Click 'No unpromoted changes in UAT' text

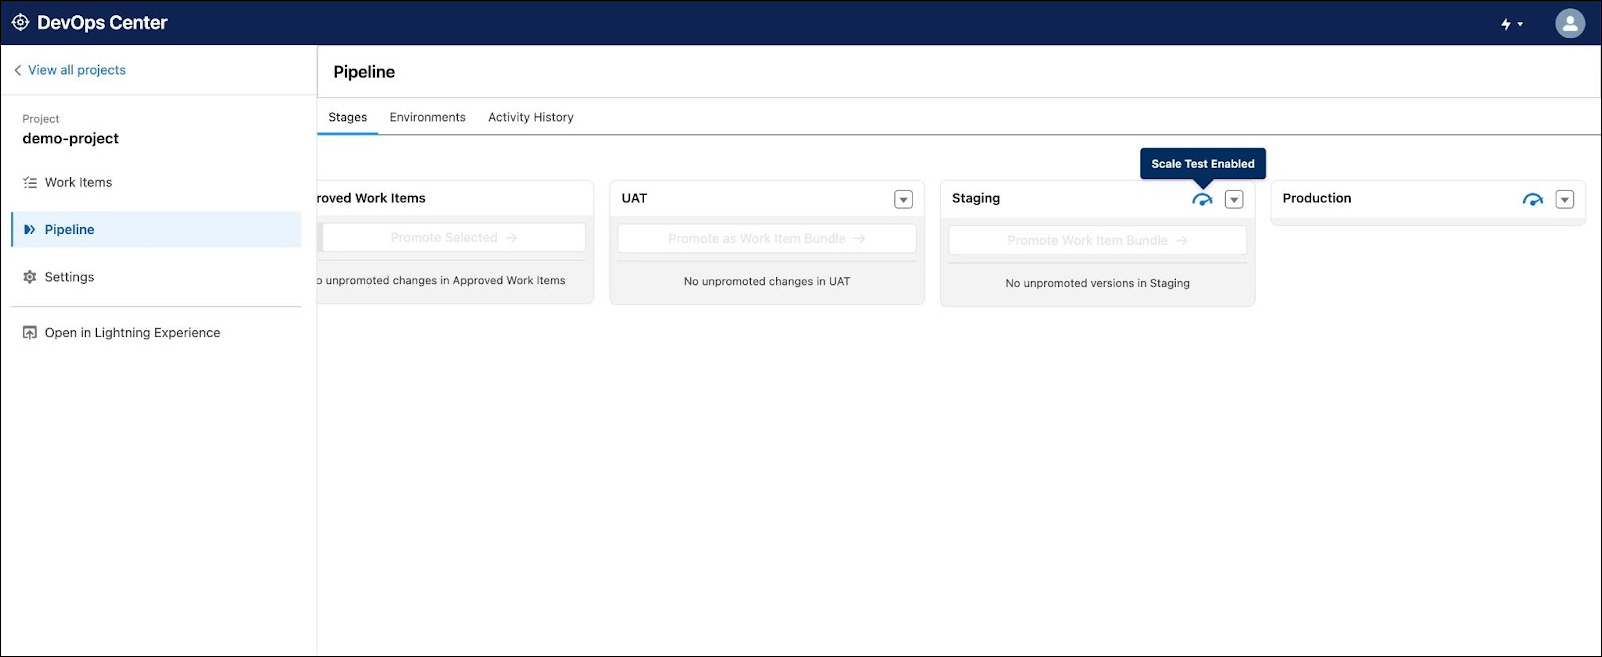click(x=767, y=282)
